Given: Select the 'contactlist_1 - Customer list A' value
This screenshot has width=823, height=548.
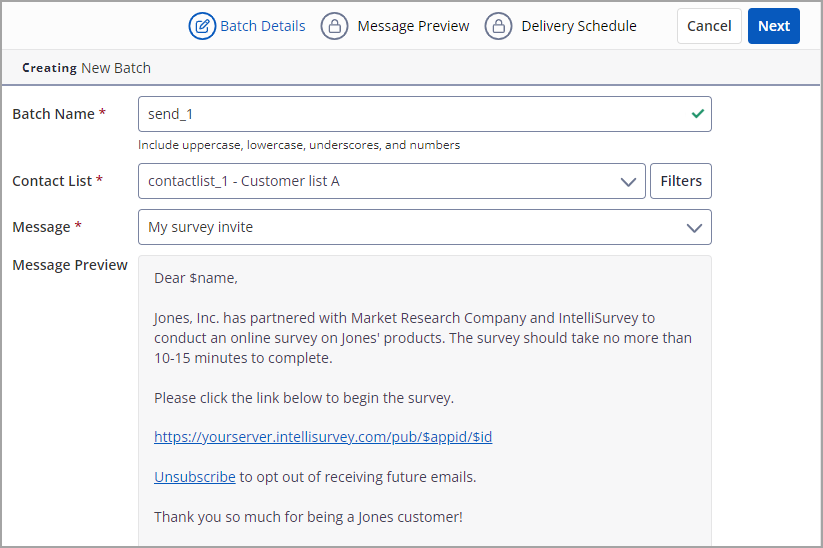Looking at the screenshot, I should coord(244,181).
